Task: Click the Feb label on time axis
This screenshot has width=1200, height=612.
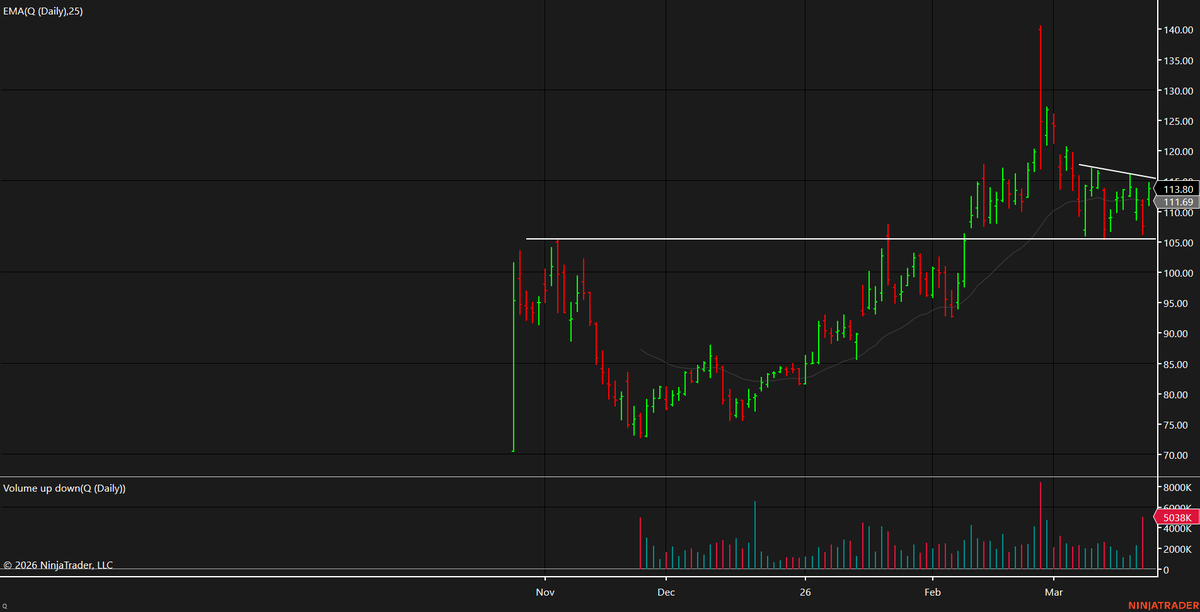Action: 932,593
